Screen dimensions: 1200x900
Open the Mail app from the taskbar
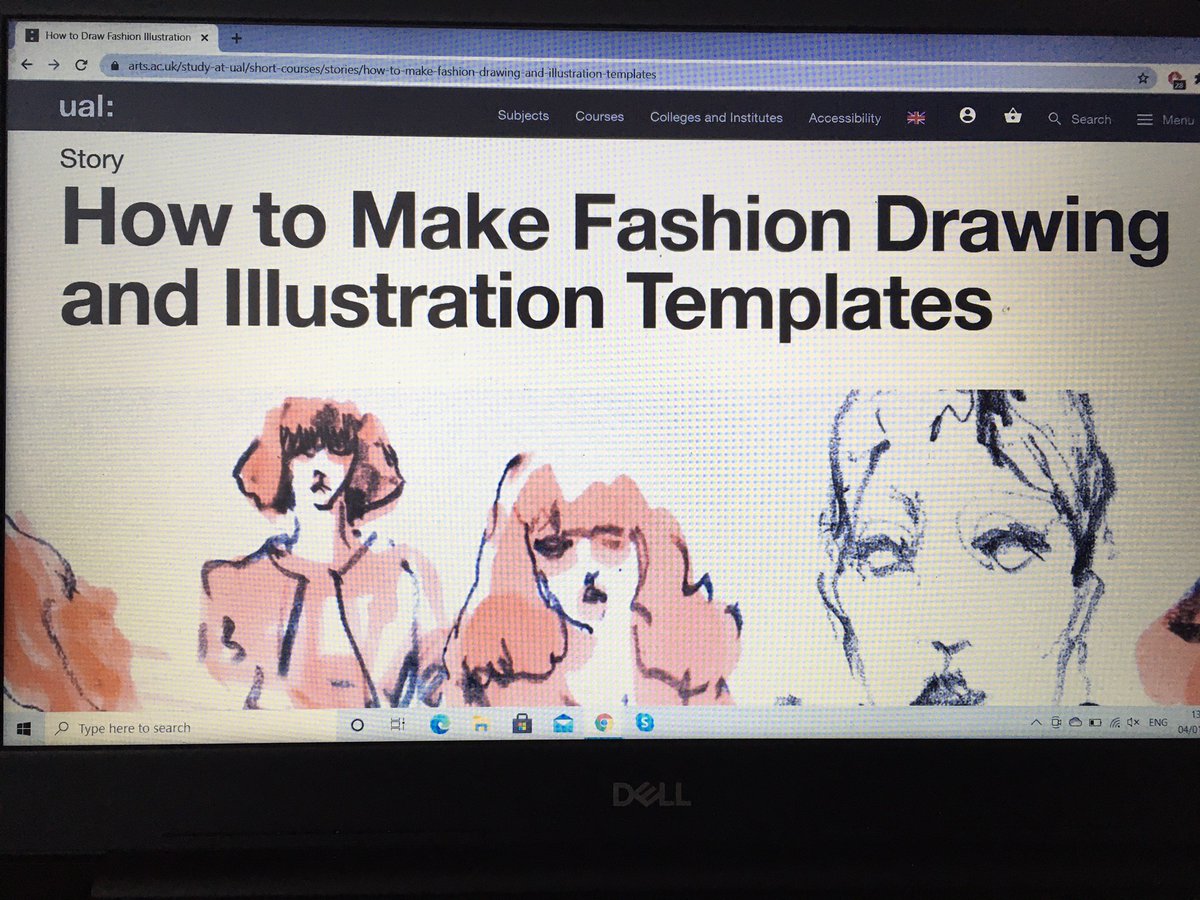(x=563, y=723)
